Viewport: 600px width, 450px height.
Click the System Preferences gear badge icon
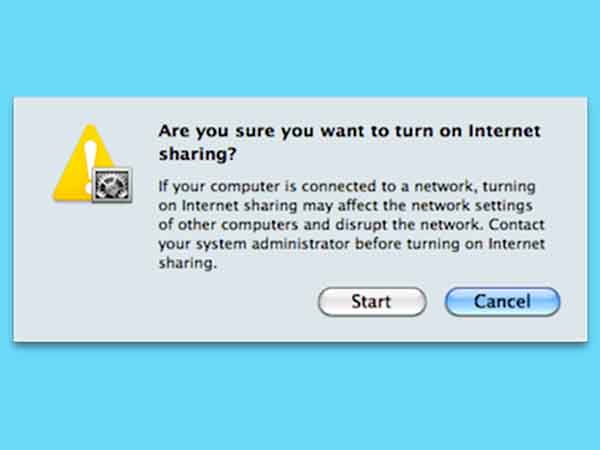pos(112,185)
